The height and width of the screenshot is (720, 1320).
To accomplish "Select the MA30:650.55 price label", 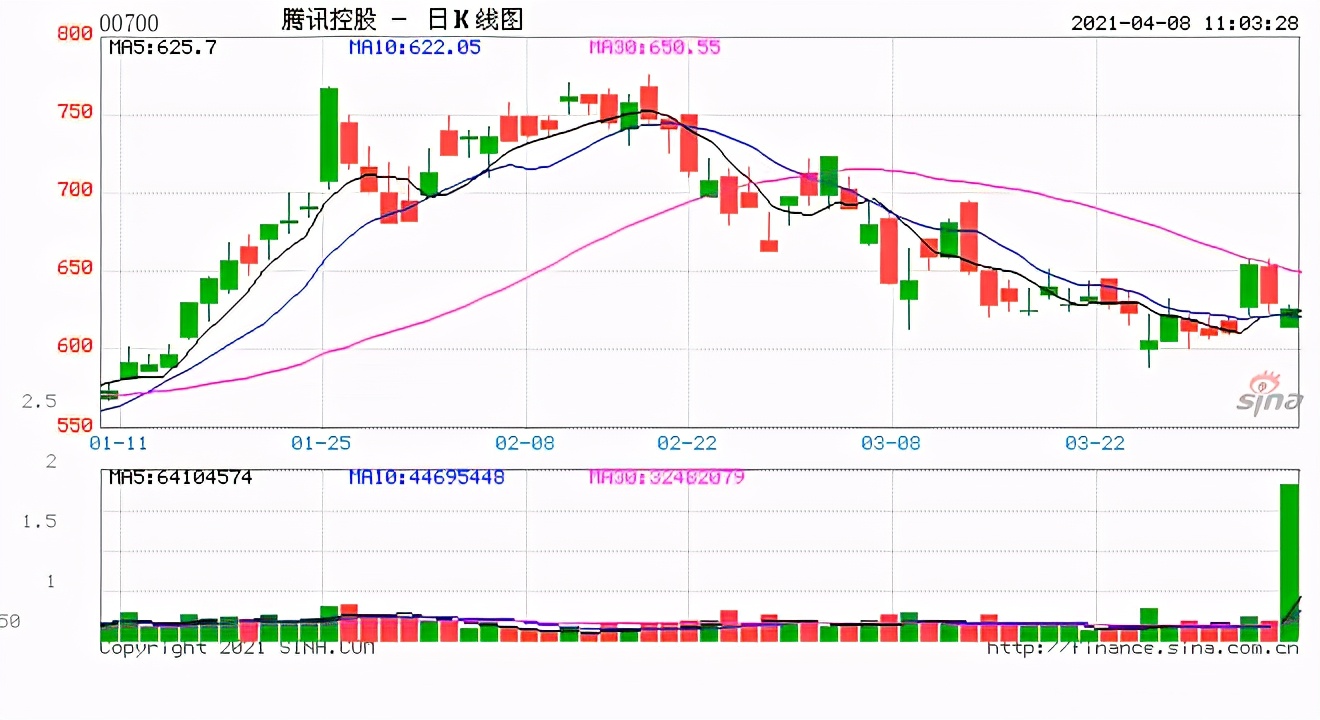I will coord(654,47).
